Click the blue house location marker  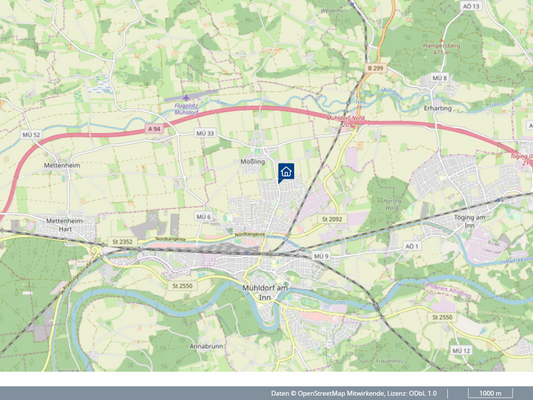tap(286, 173)
